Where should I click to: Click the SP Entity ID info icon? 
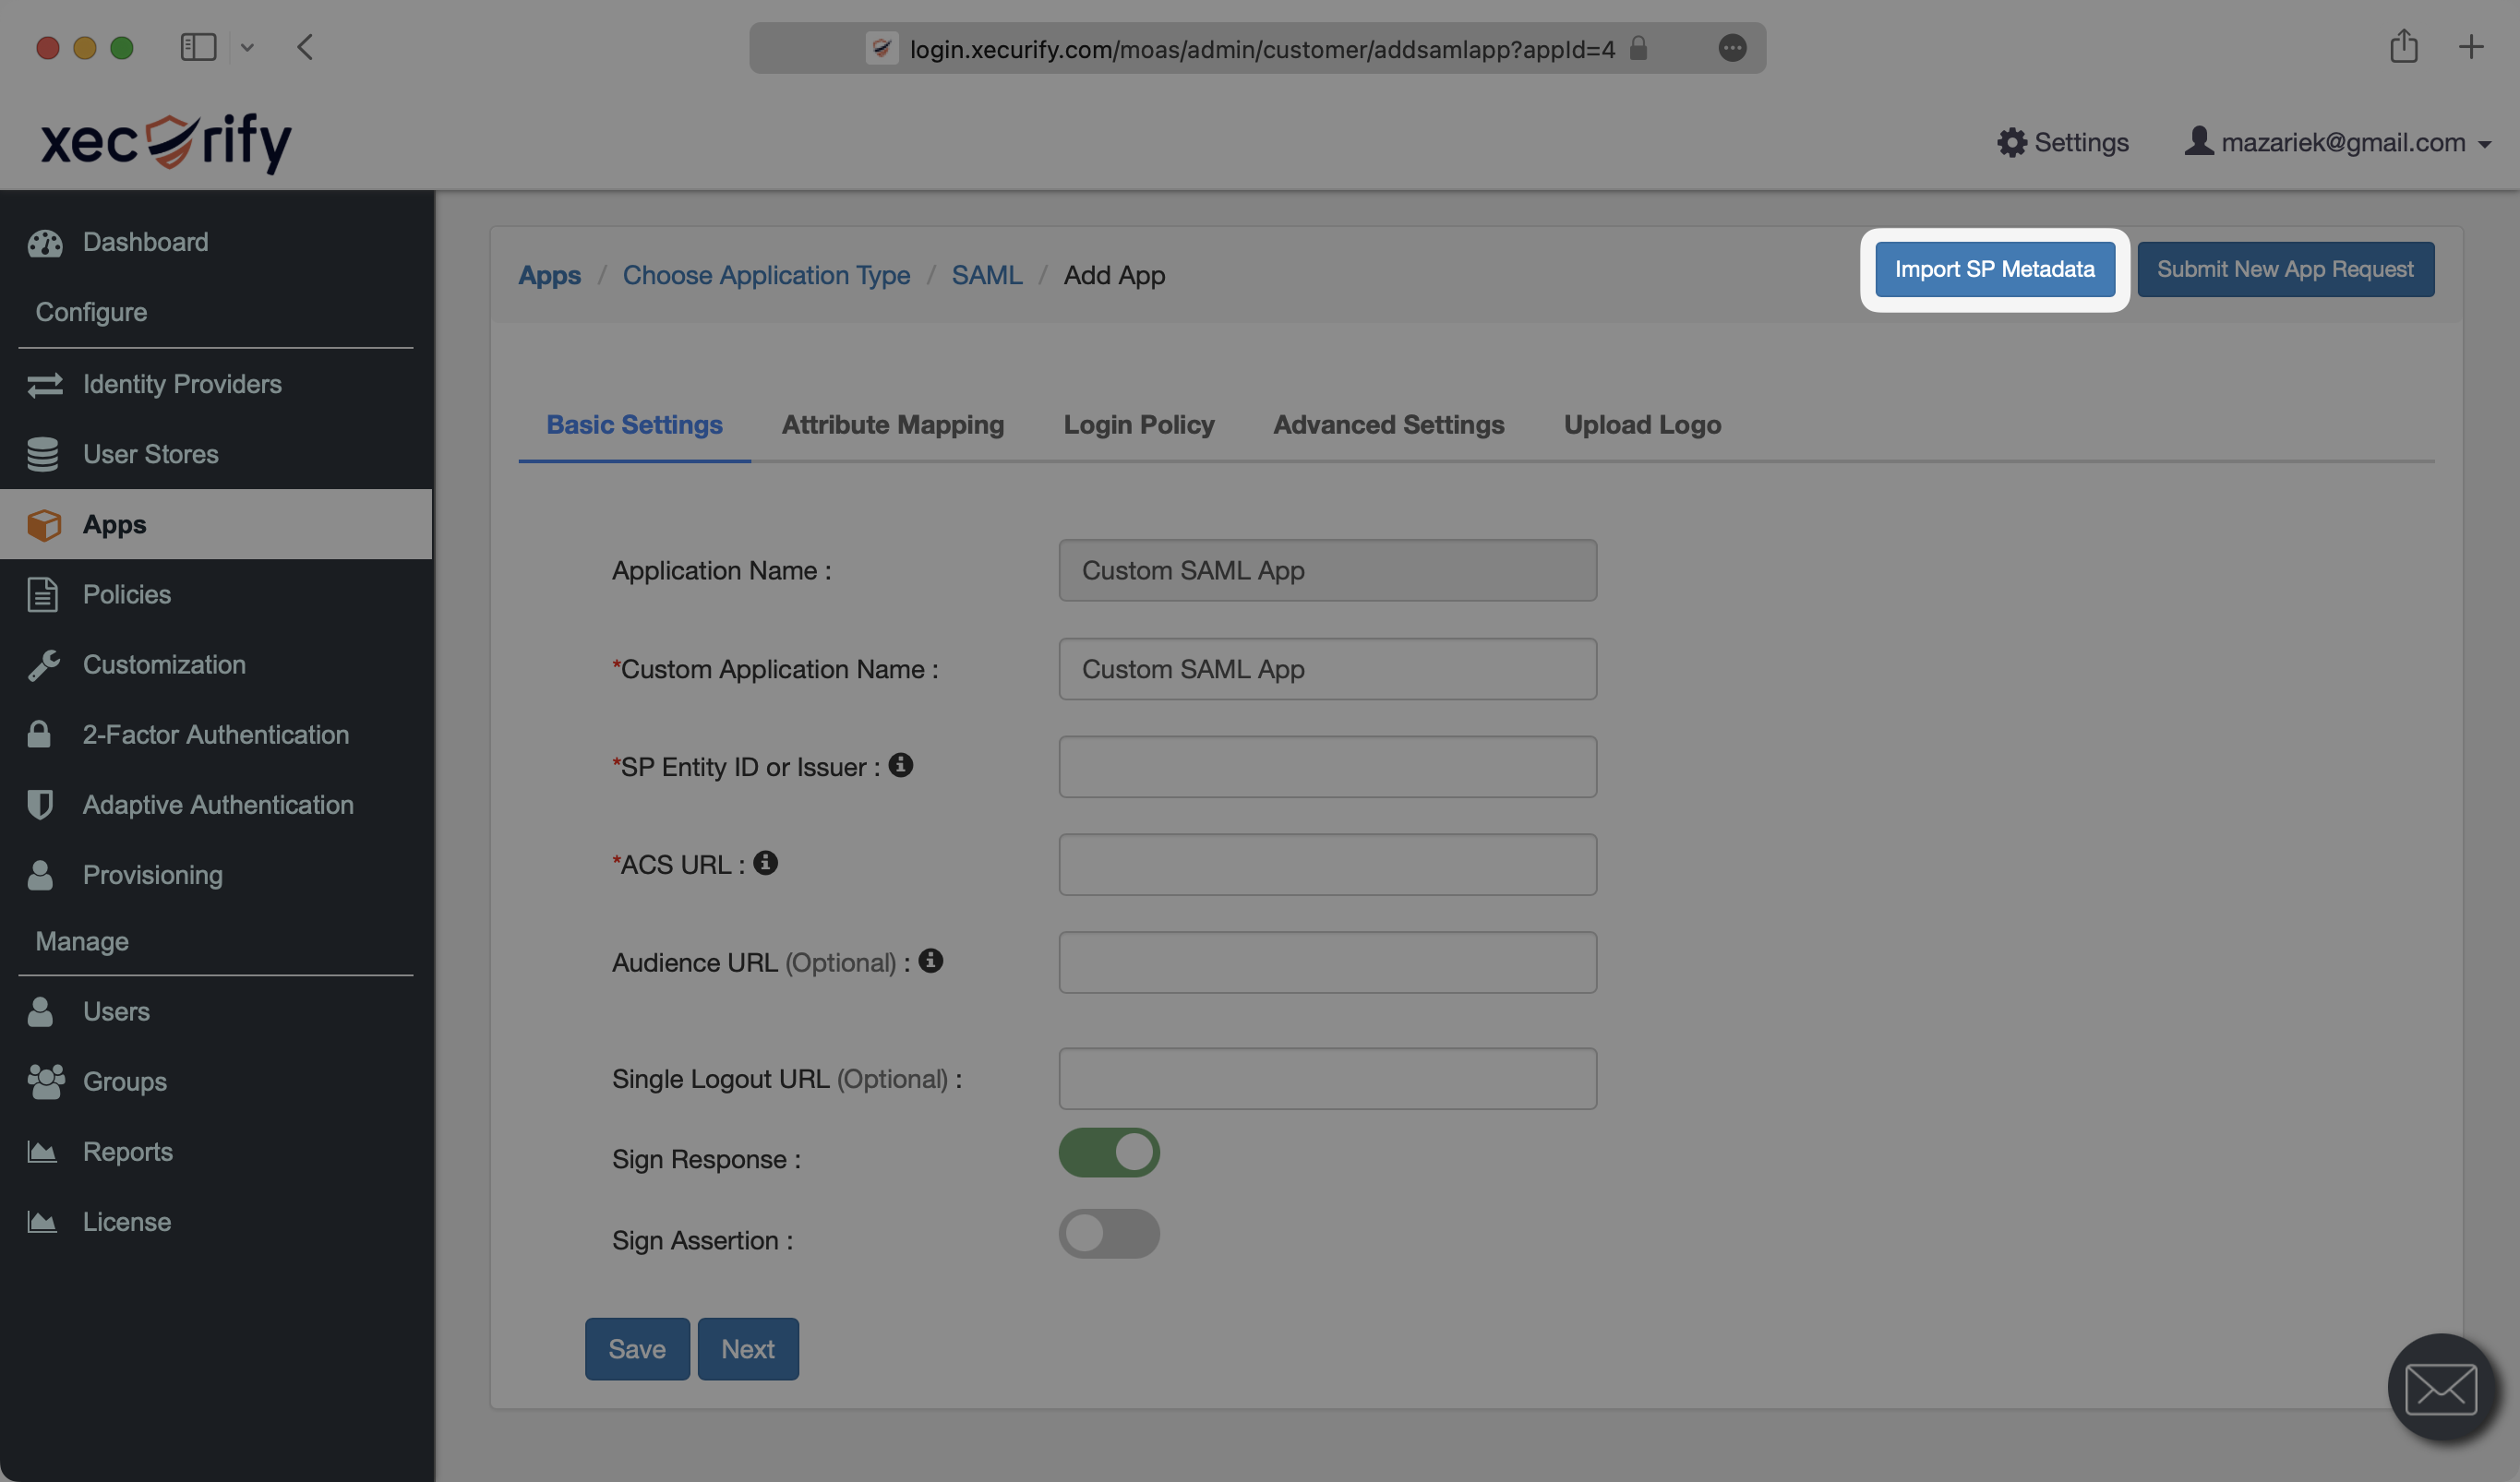(x=900, y=765)
